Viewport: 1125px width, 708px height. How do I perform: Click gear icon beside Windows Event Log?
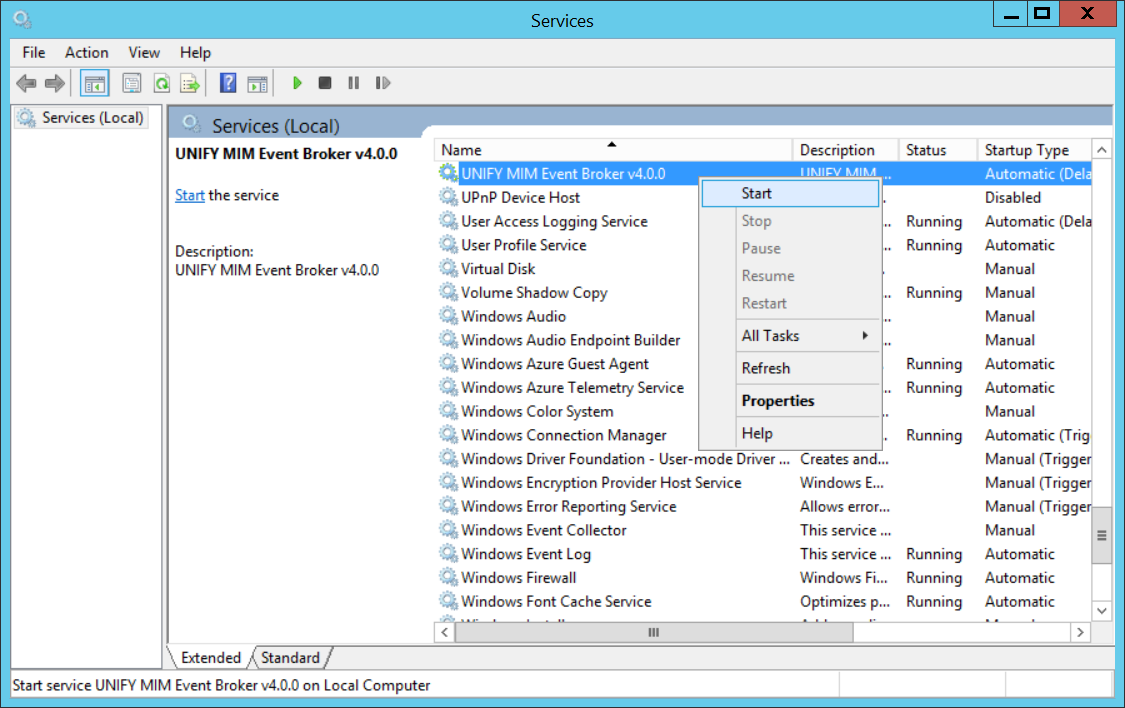tap(448, 553)
